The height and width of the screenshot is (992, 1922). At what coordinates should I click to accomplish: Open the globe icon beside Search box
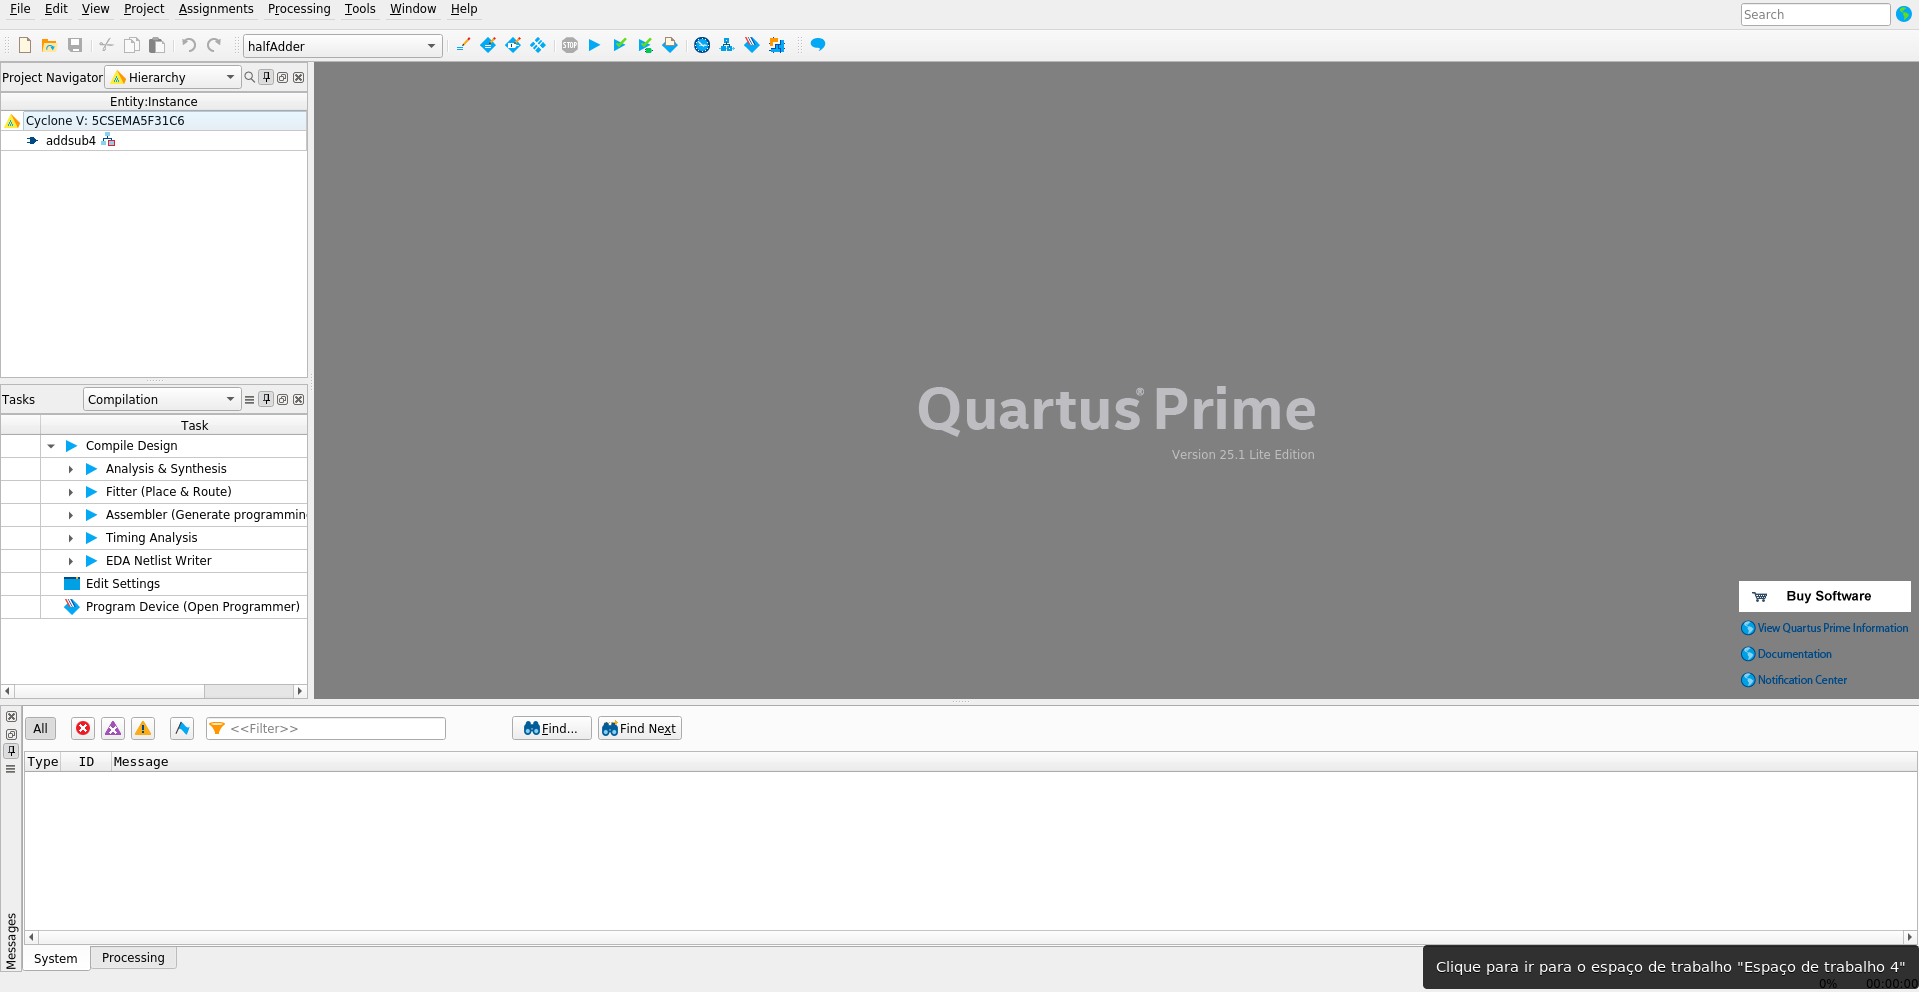tap(1904, 14)
